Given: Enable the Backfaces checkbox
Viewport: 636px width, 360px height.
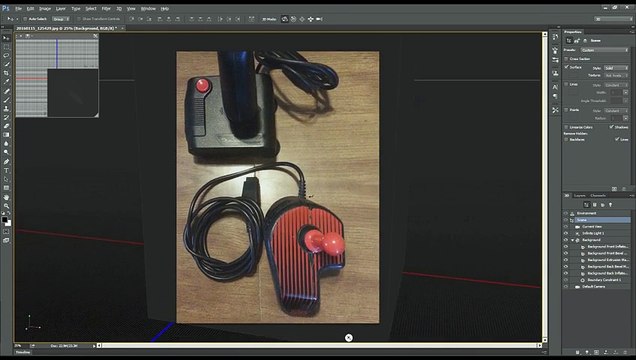Looking at the screenshot, I should pyautogui.click(x=566, y=139).
